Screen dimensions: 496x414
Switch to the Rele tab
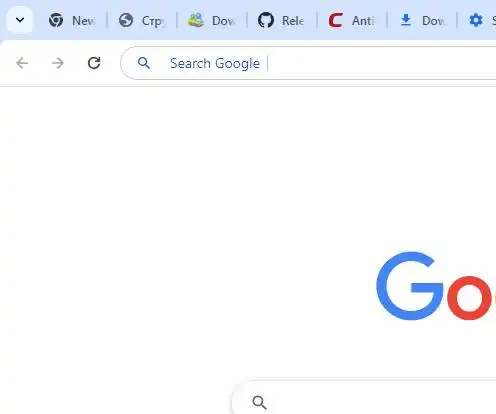282,21
